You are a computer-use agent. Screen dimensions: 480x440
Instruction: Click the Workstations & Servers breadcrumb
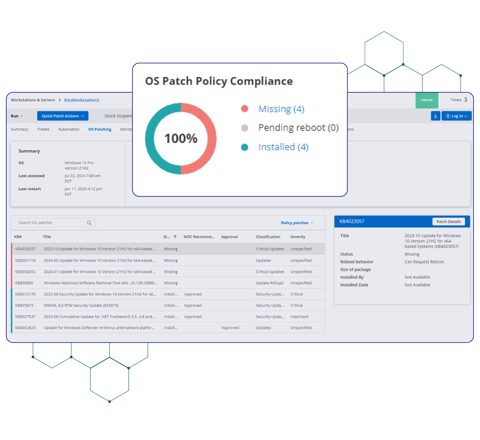(x=33, y=100)
